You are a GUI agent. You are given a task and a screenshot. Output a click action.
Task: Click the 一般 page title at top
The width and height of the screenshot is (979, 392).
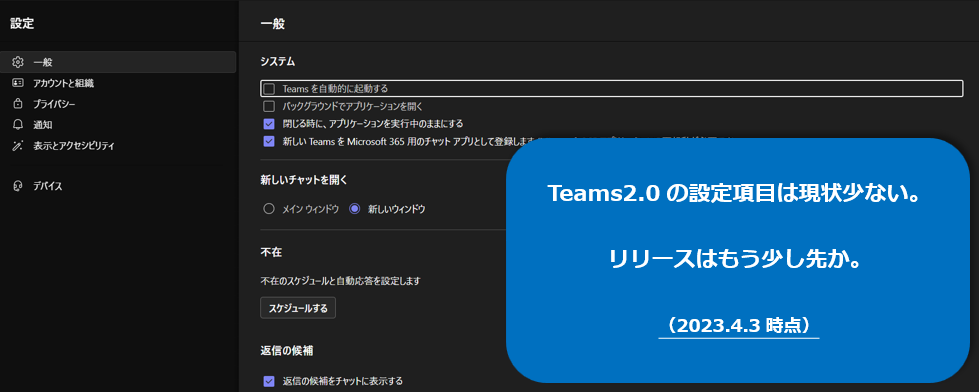point(272,24)
